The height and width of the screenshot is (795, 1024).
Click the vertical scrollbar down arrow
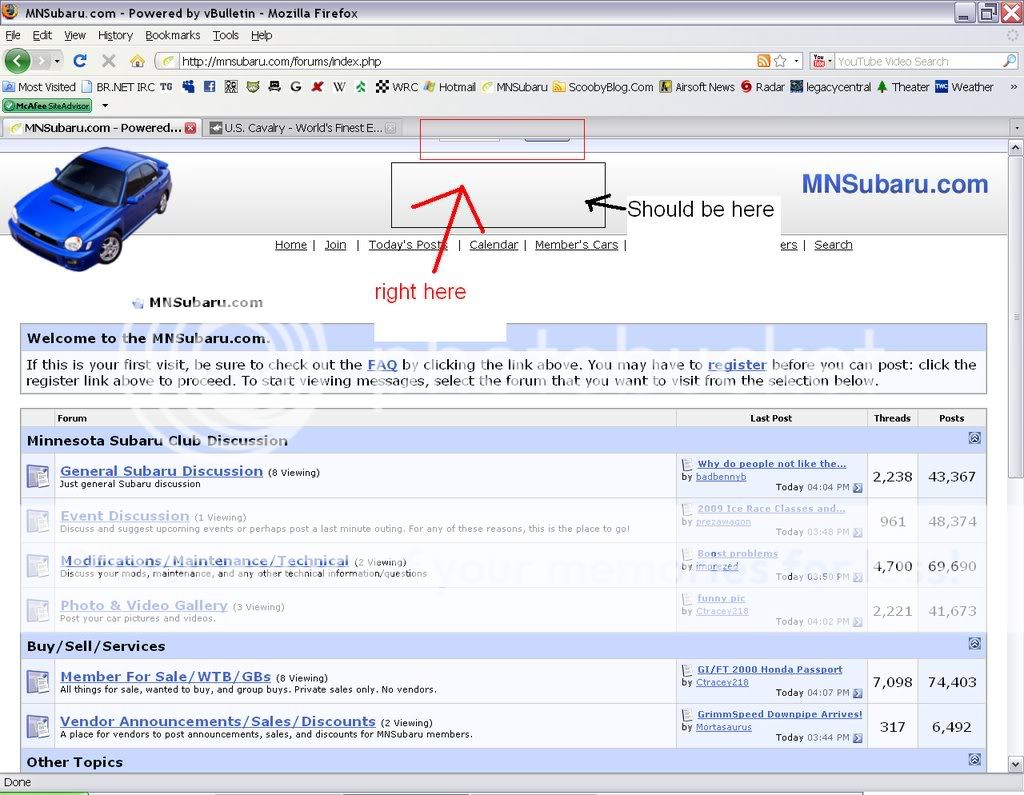pos(1016,764)
